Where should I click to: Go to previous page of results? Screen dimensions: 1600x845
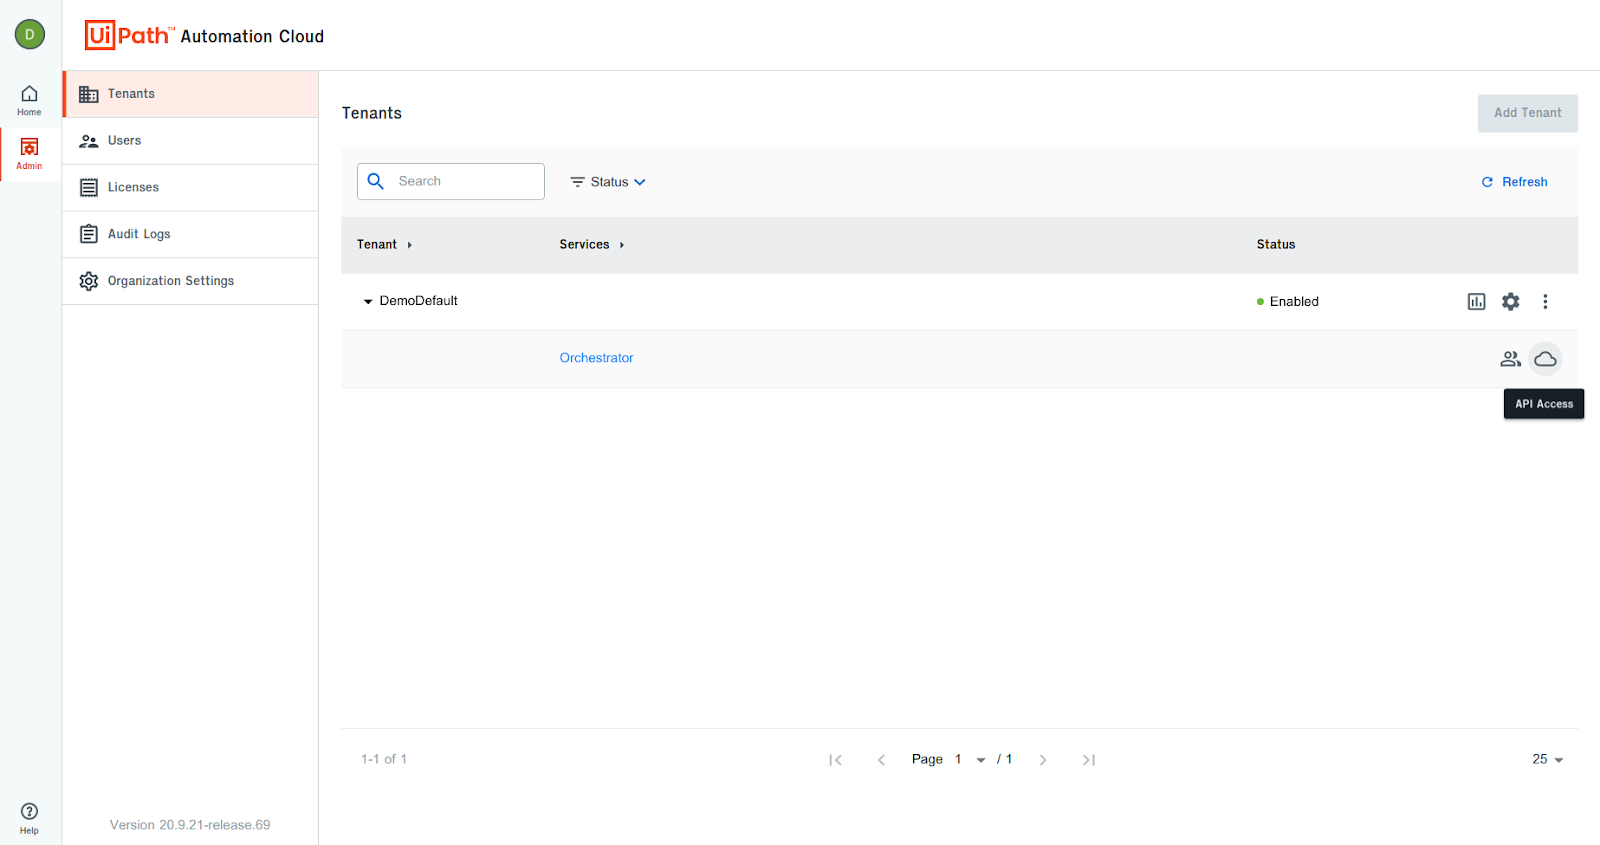881,760
